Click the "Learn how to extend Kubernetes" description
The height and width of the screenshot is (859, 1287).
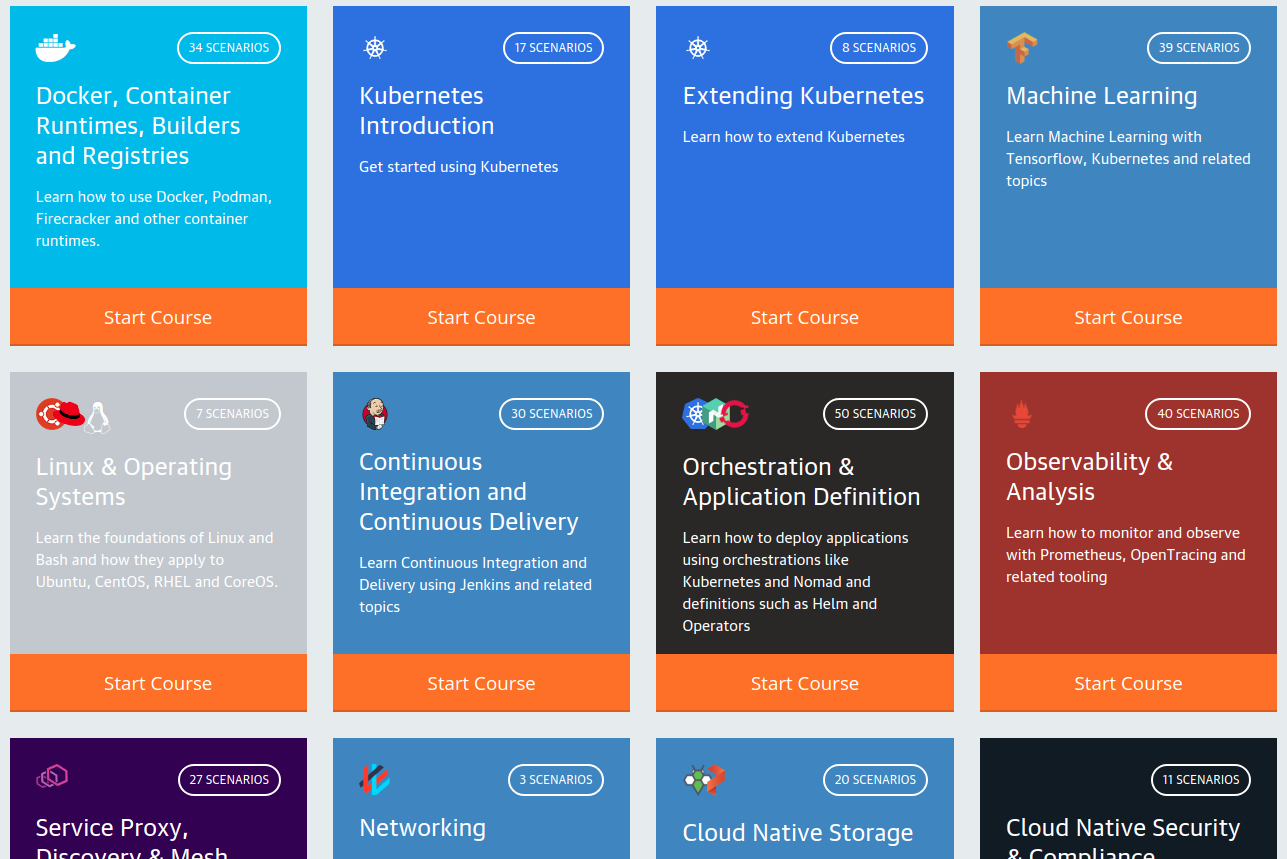tap(794, 137)
